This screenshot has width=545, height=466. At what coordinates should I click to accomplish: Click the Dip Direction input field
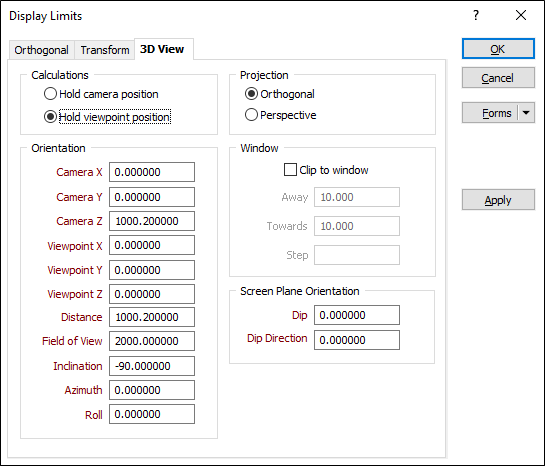coord(357,340)
